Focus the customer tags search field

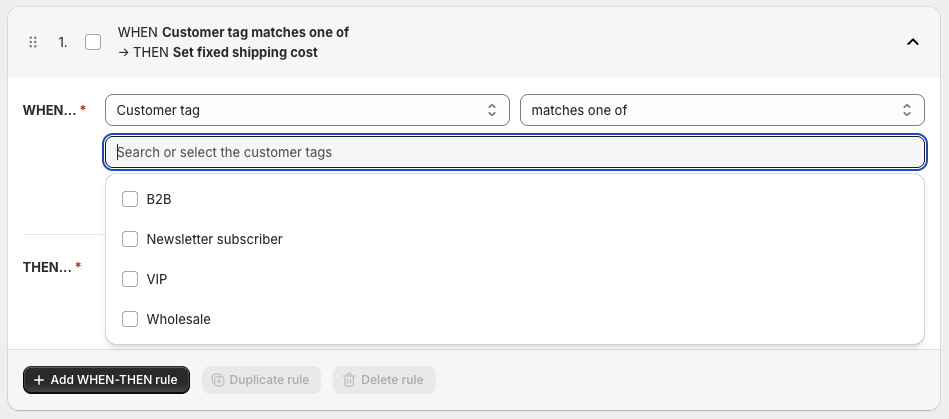click(x=515, y=152)
